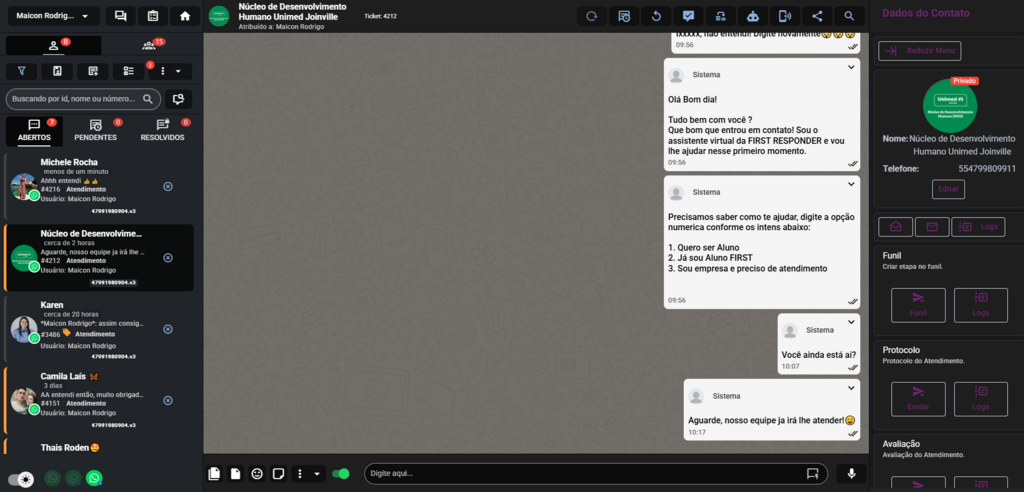Image resolution: width=1024 pixels, height=492 pixels.
Task: Open the more options dropdown with badge
Action: tap(170, 71)
